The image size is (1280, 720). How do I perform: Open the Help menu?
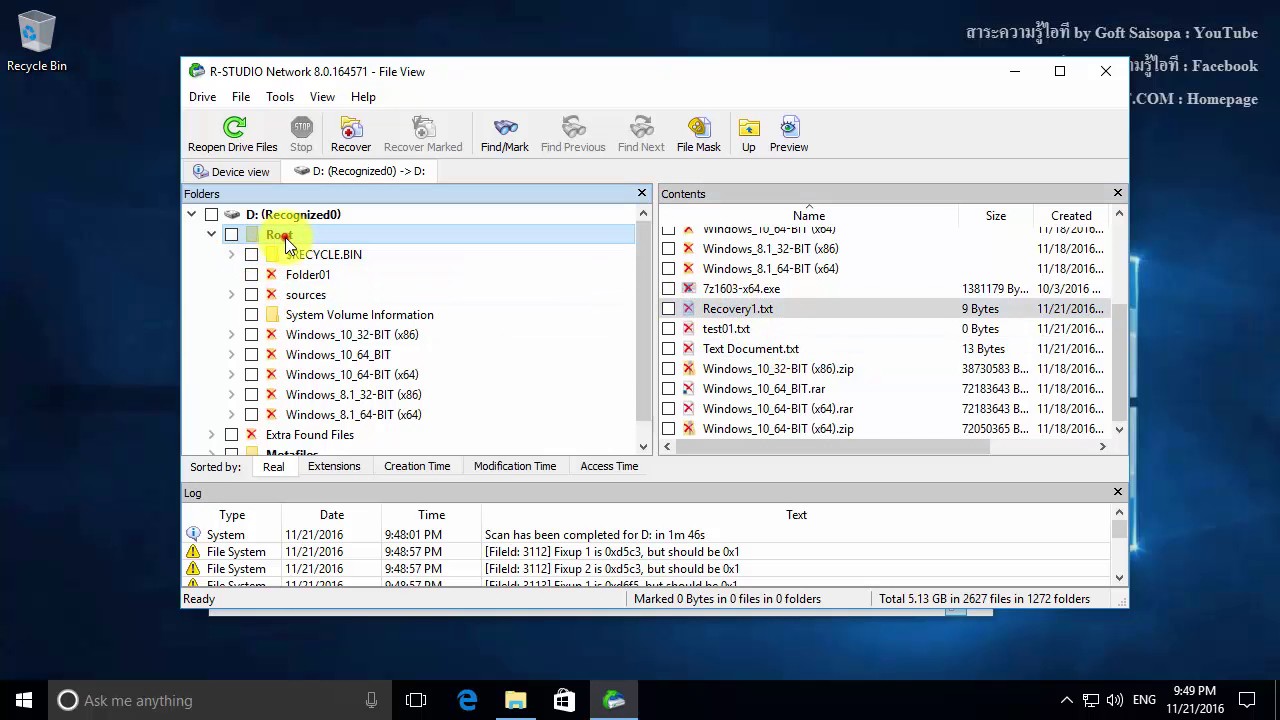(363, 96)
